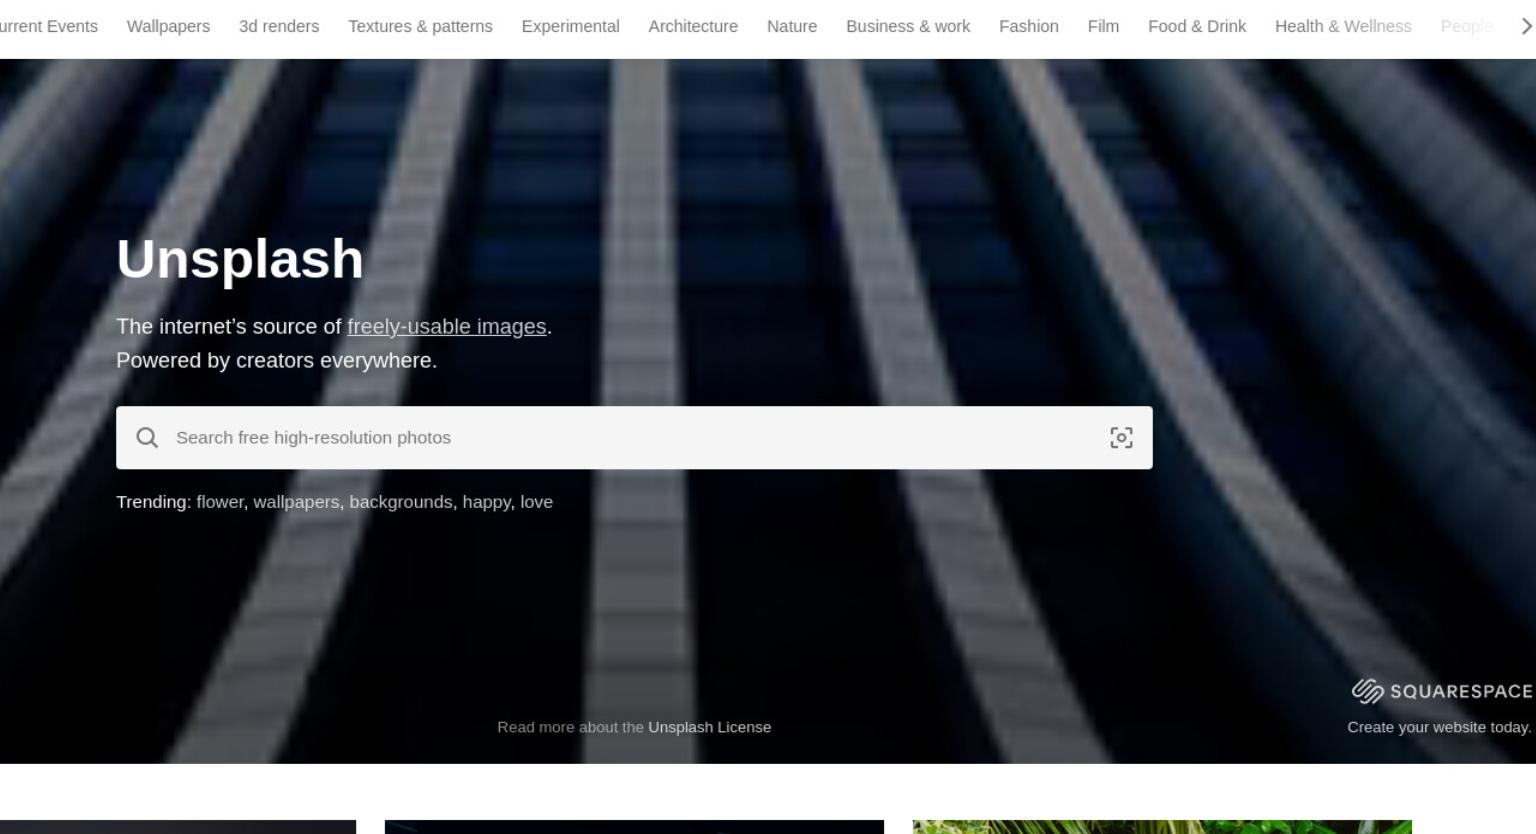Click the Unsplash heading text
The width and height of the screenshot is (1536, 834).
click(x=240, y=259)
